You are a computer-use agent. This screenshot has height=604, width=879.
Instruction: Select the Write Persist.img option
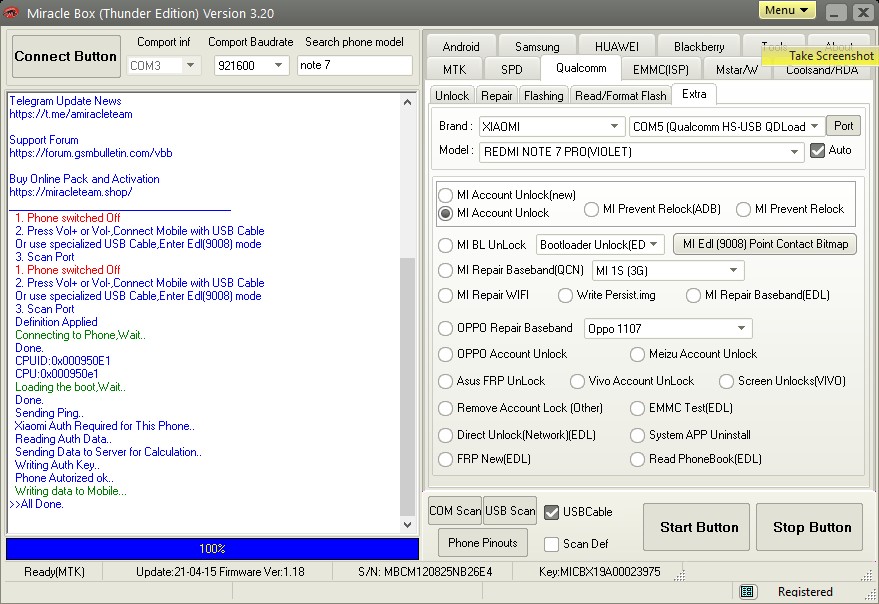tap(565, 296)
